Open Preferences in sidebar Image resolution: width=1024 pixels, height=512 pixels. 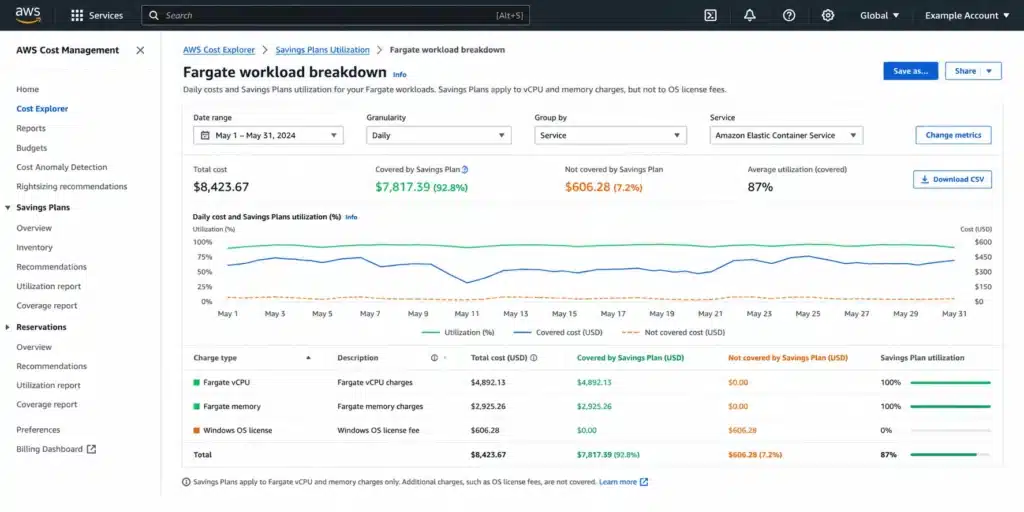(x=38, y=430)
